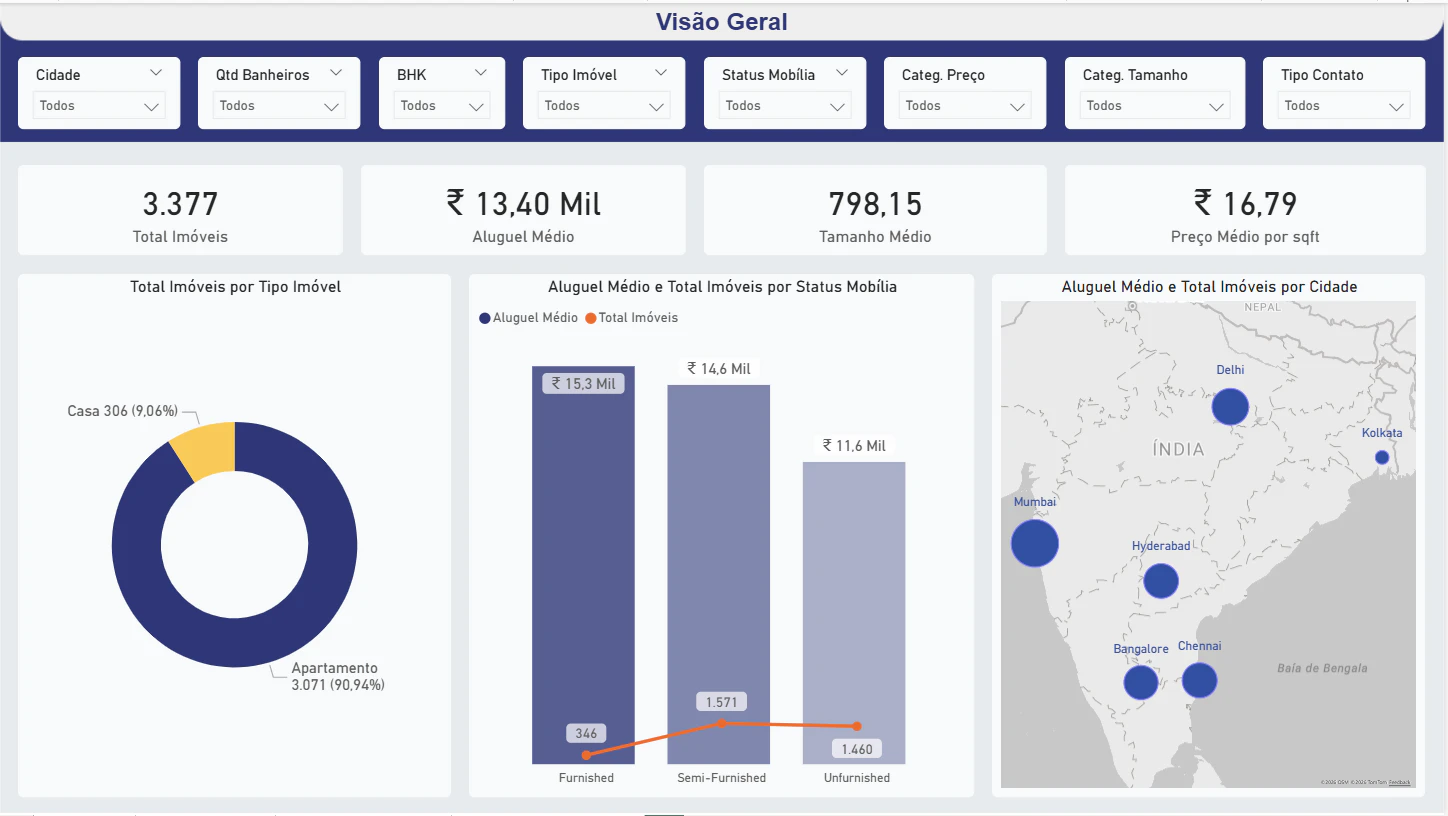Click the header chevron beside Qtd Banheiros
Image resolution: width=1448 pixels, height=816 pixels.
pyautogui.click(x=336, y=73)
